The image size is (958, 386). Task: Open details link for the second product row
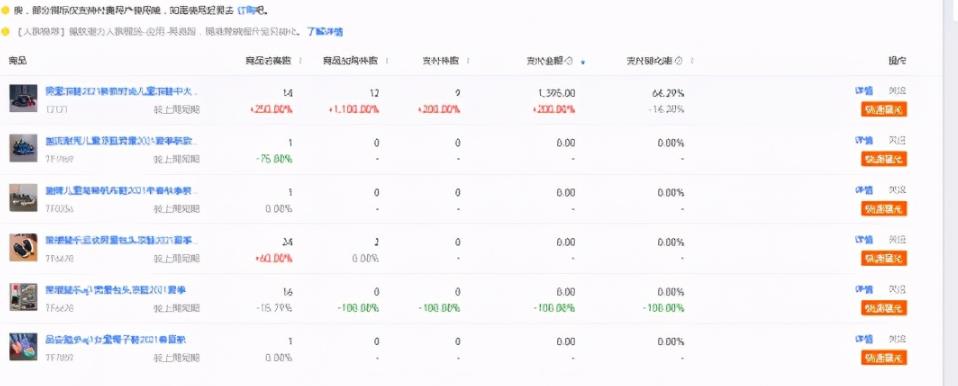864,140
